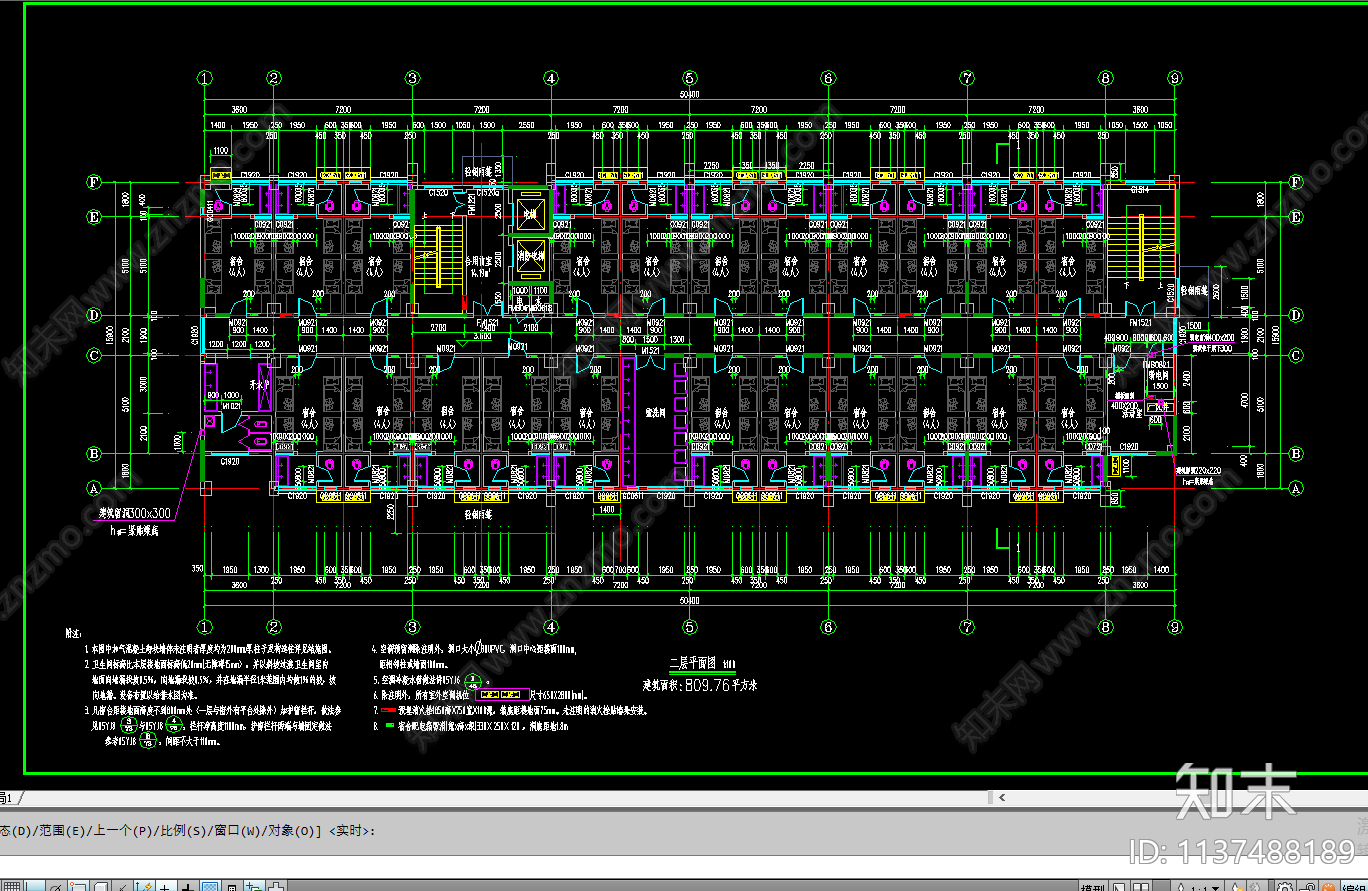Open the 1:1 annotation scale dropdown
The width and height of the screenshot is (1368, 891).
1198,886
